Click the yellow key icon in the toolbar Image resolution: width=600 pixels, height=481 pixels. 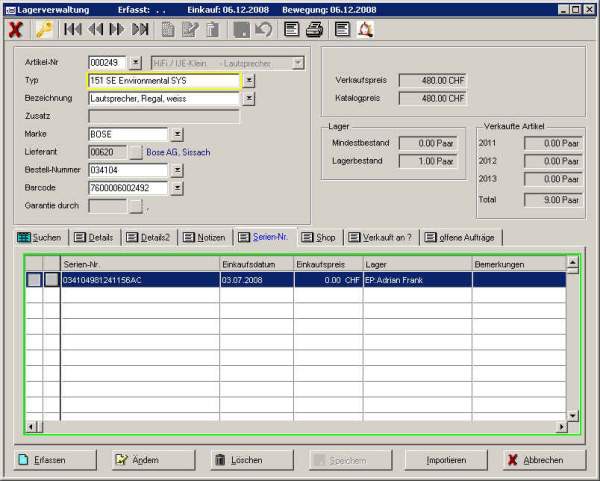click(43, 29)
